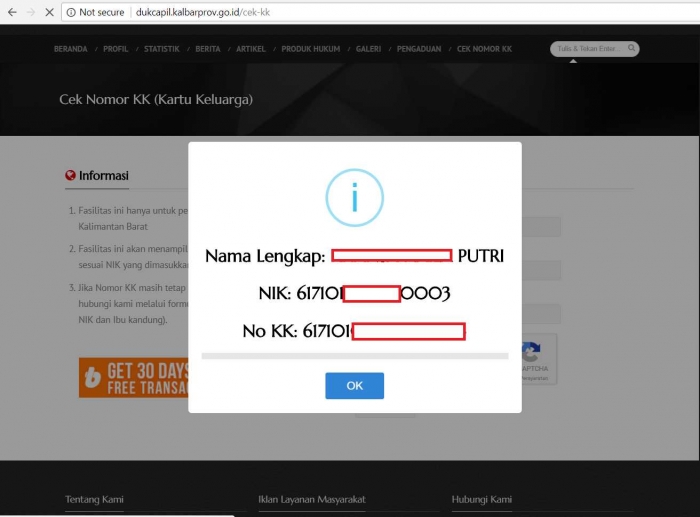The image size is (700, 517).
Task: Click the search magnifier icon in navigation
Action: tap(632, 49)
